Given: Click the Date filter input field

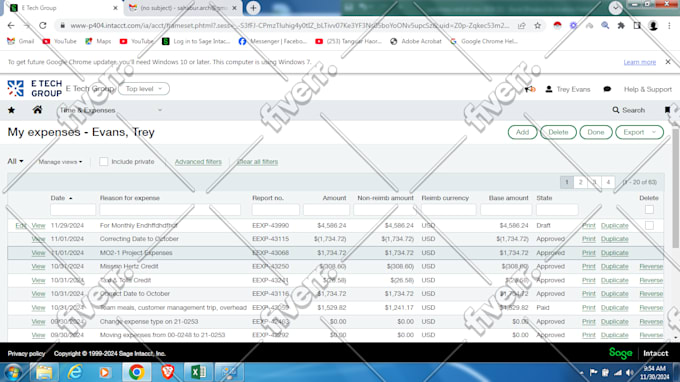Looking at the screenshot, I should click(73, 210).
